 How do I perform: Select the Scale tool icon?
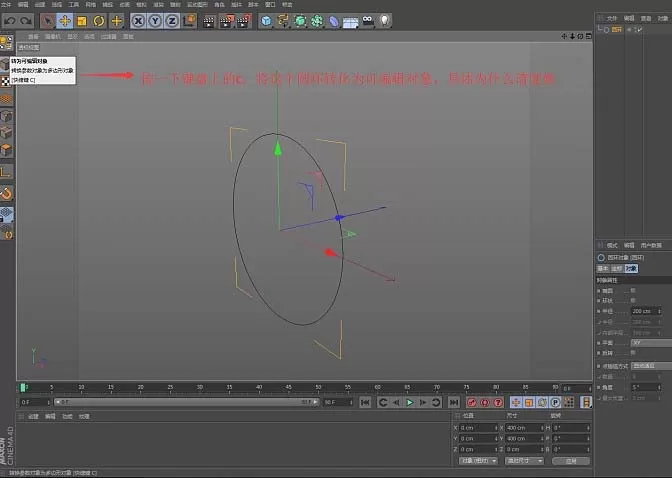(x=81, y=21)
